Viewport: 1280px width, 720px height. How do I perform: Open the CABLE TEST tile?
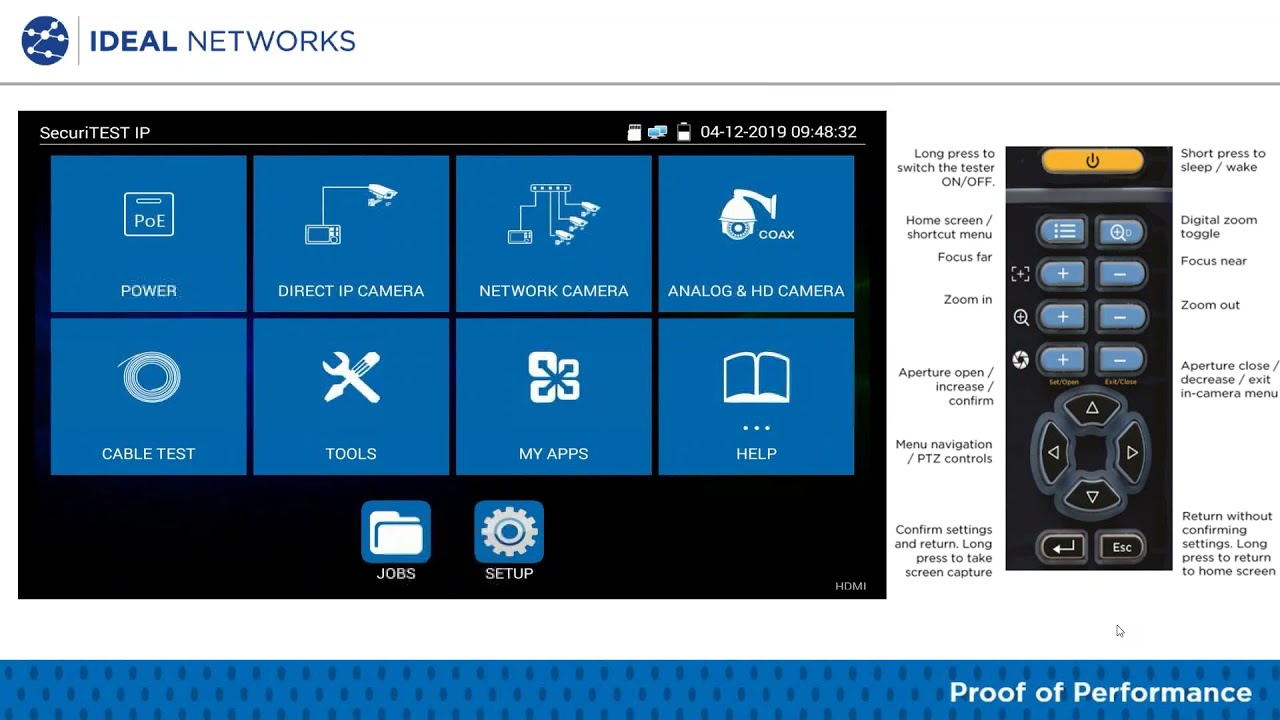[x=148, y=396]
